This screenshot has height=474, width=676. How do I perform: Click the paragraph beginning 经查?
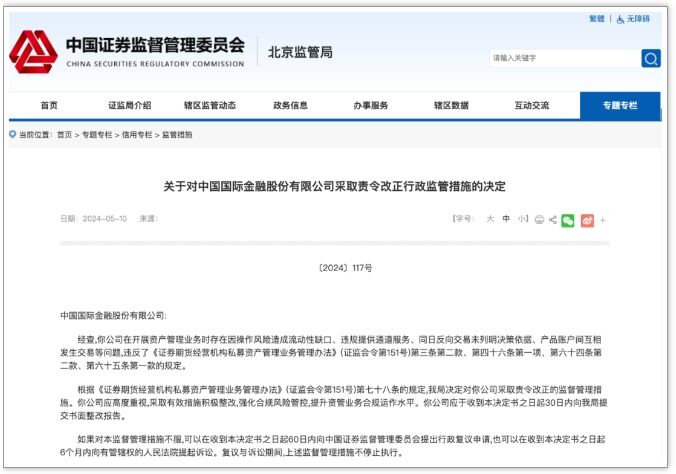331,352
